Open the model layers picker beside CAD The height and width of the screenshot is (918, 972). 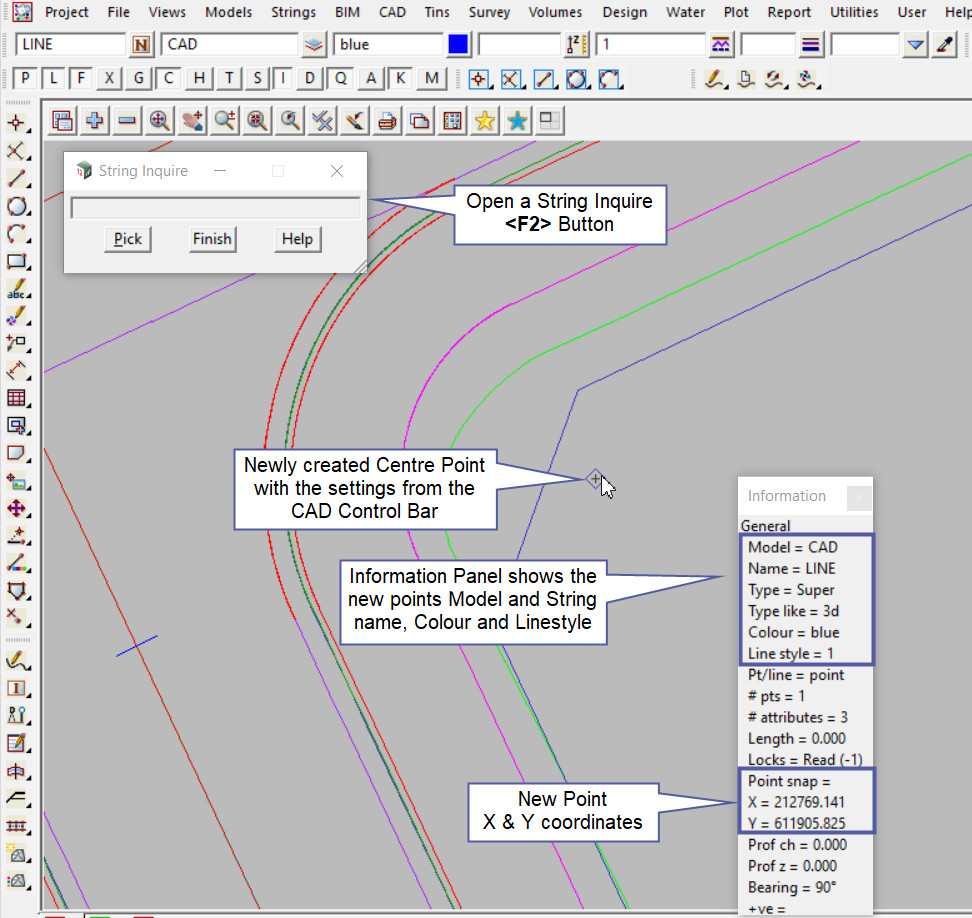pos(314,45)
